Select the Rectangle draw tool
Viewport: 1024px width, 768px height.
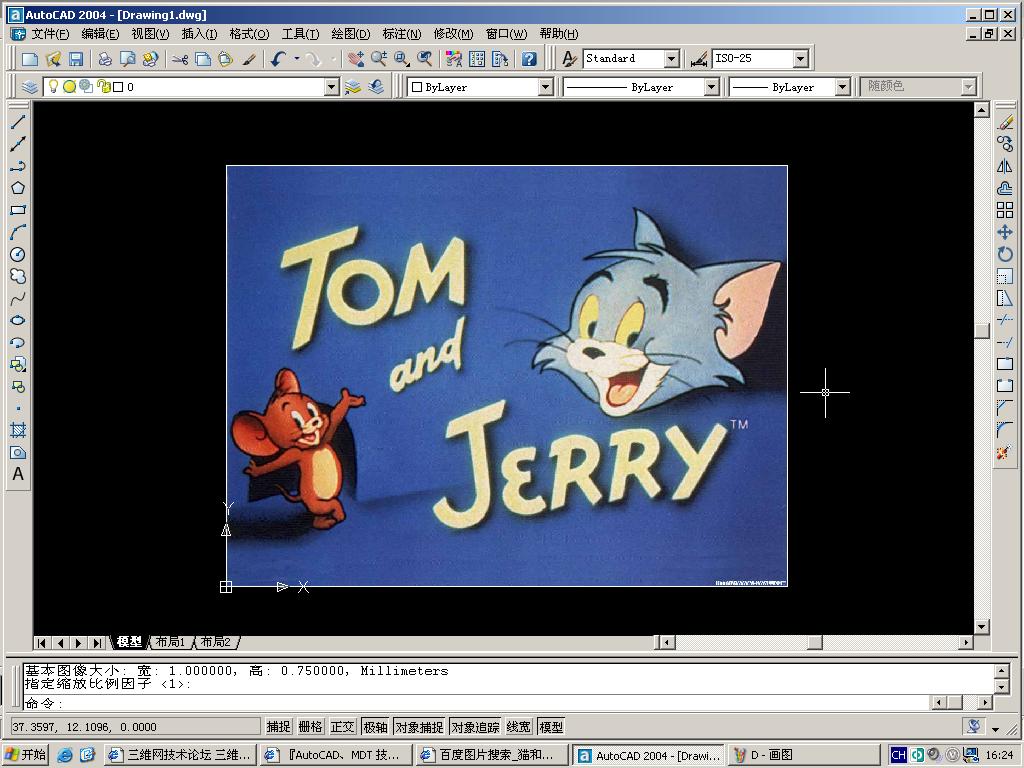[18, 210]
